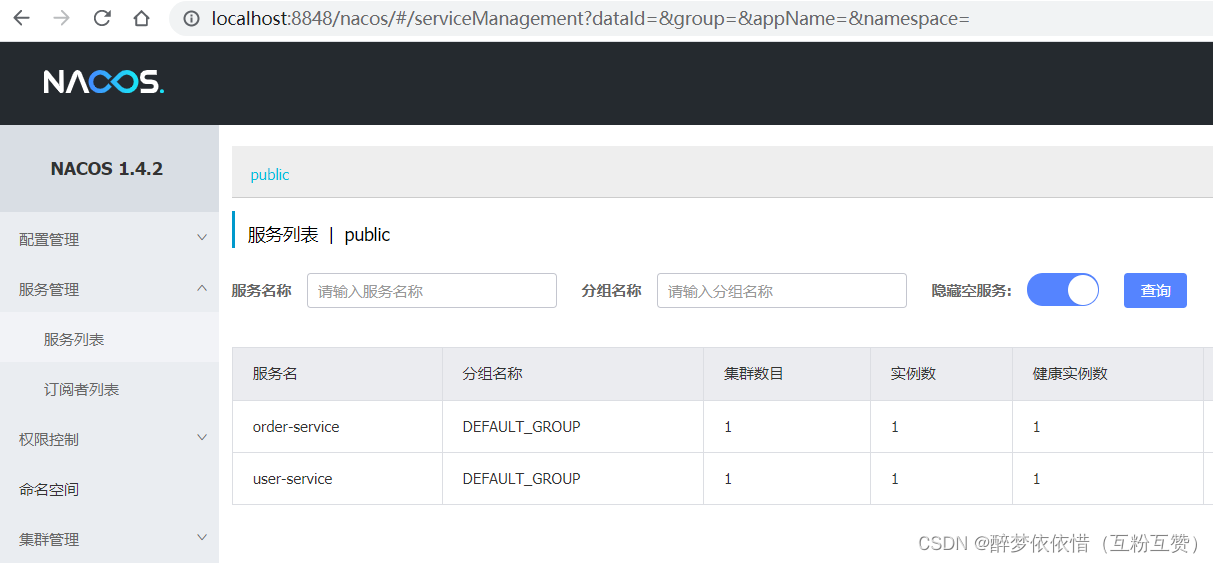Click the 健康实例数 column header

tap(1108, 374)
